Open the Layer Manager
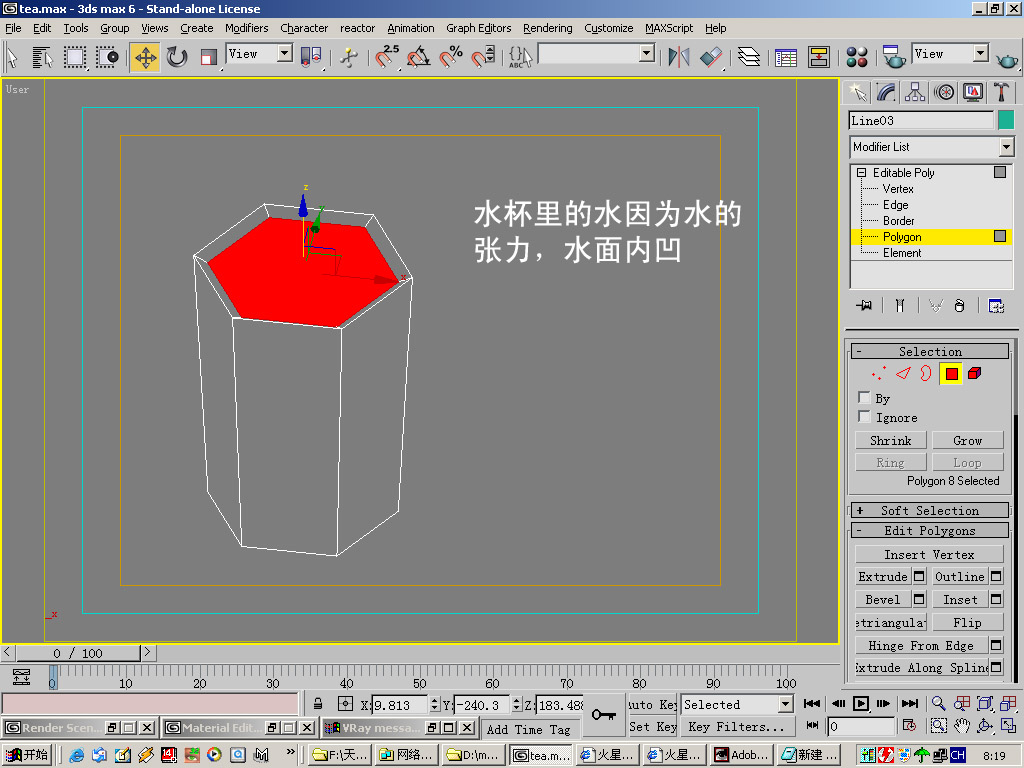Image resolution: width=1024 pixels, height=768 pixels. 748,57
